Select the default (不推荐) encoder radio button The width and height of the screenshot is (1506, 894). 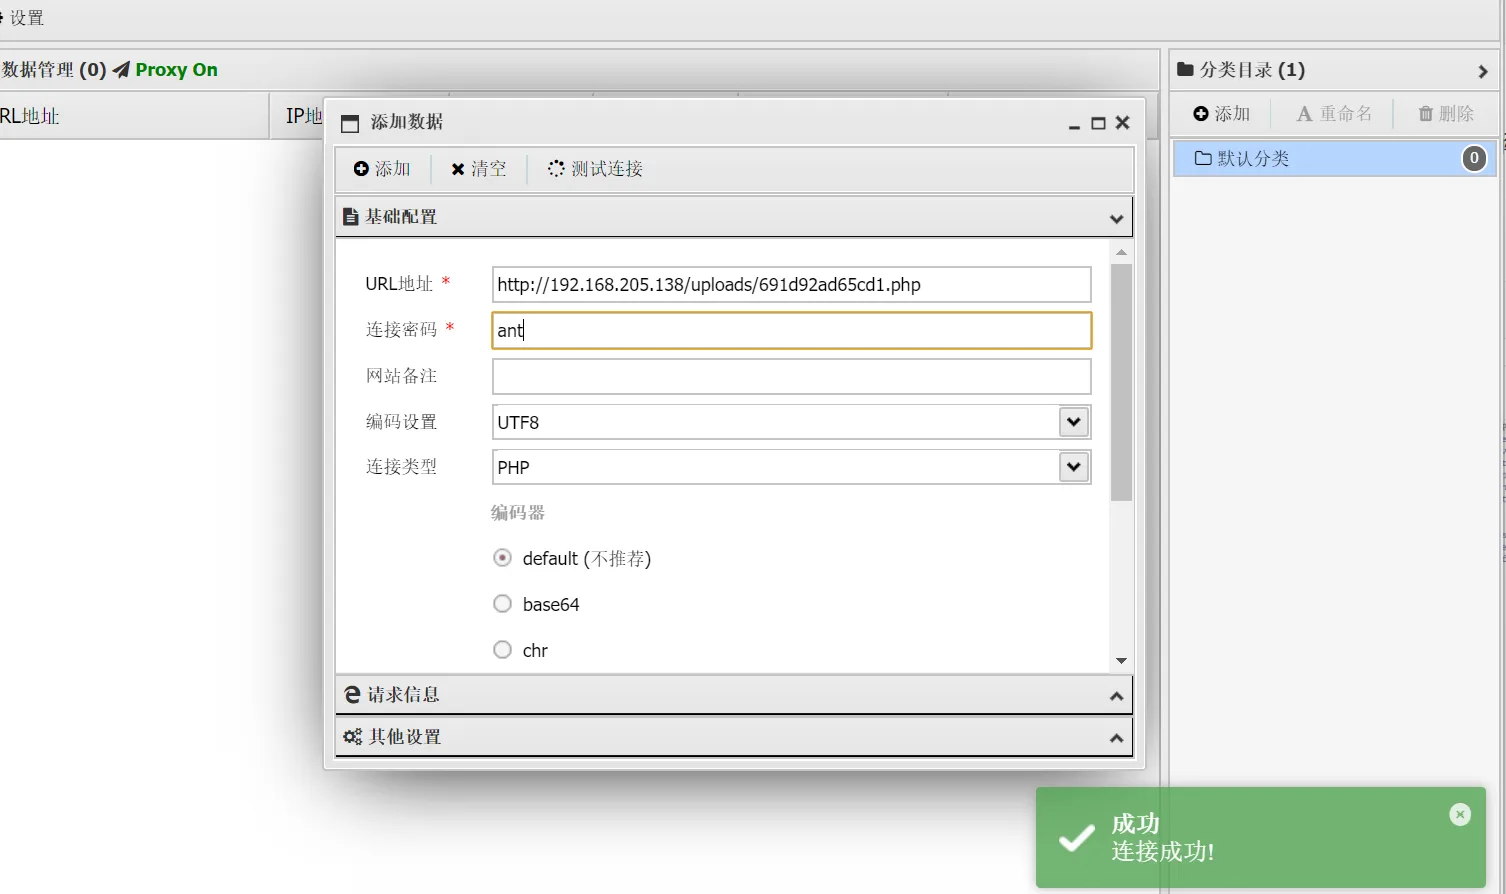tap(503, 558)
